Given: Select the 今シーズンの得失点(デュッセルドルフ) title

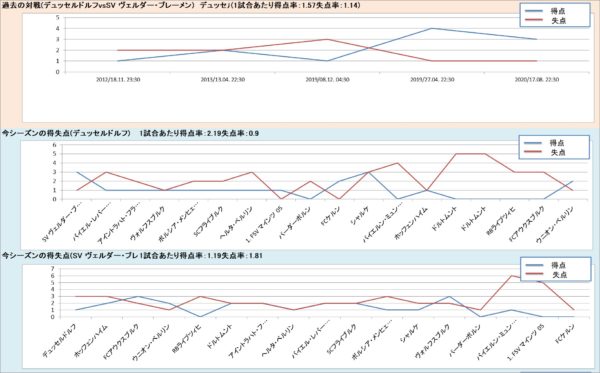Looking at the screenshot, I should pyautogui.click(x=67, y=134).
